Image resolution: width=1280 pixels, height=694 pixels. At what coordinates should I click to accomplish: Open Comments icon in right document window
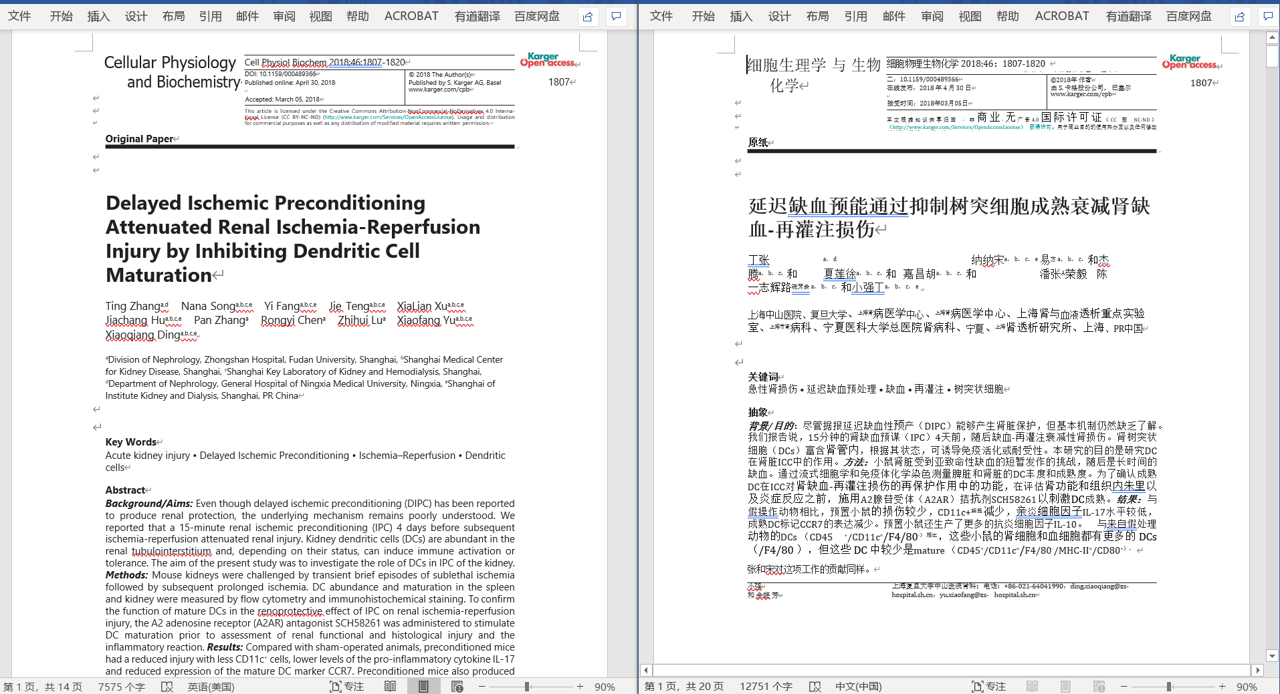[x=1268, y=16]
